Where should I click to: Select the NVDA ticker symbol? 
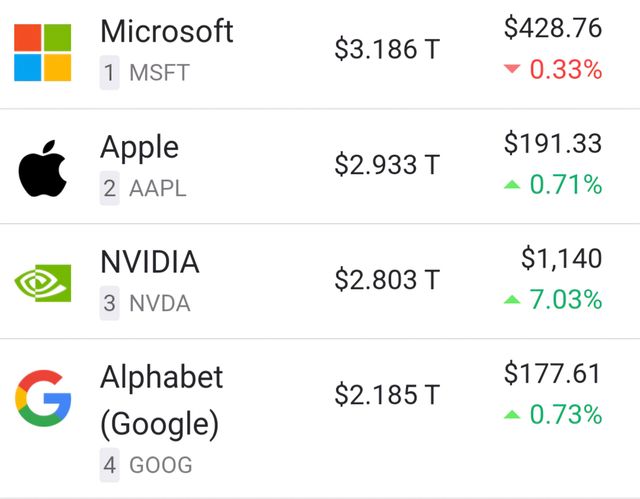[x=160, y=303]
